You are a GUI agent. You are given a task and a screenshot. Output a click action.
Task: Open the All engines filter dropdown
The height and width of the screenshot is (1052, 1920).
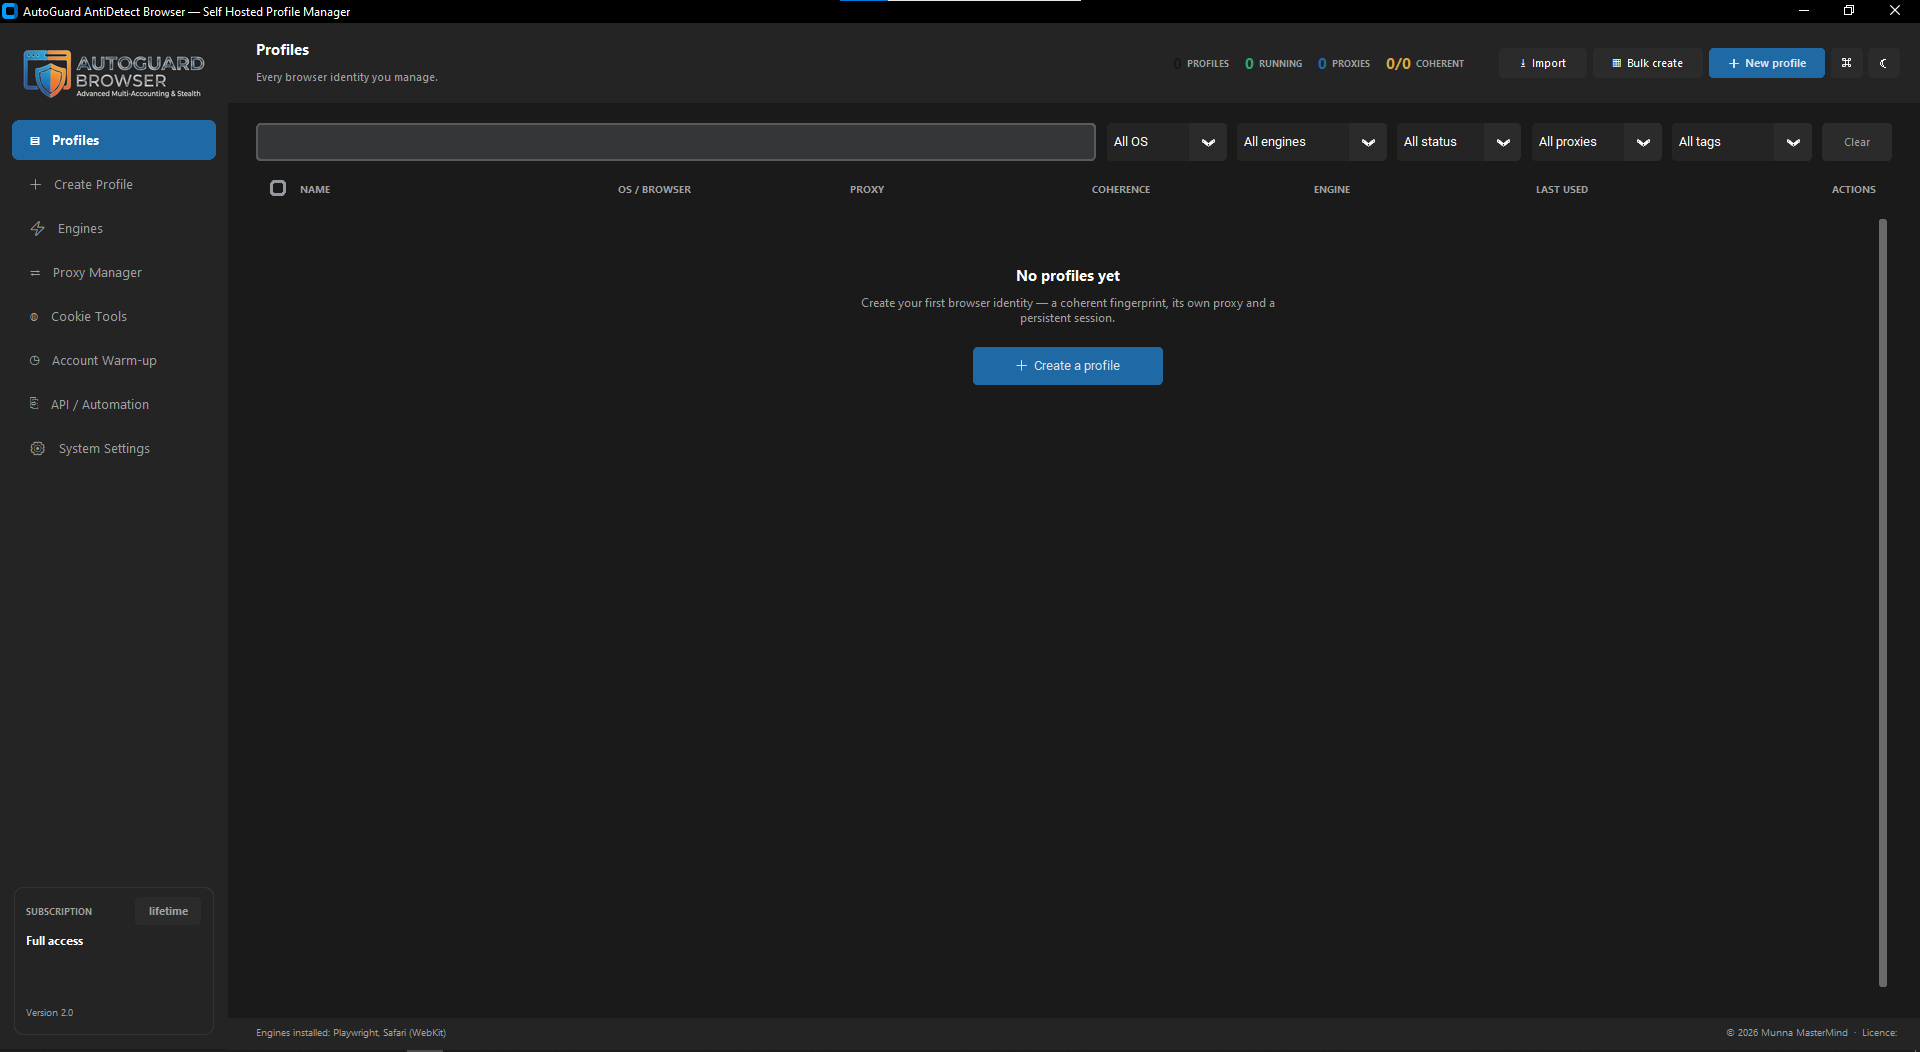coord(1311,142)
